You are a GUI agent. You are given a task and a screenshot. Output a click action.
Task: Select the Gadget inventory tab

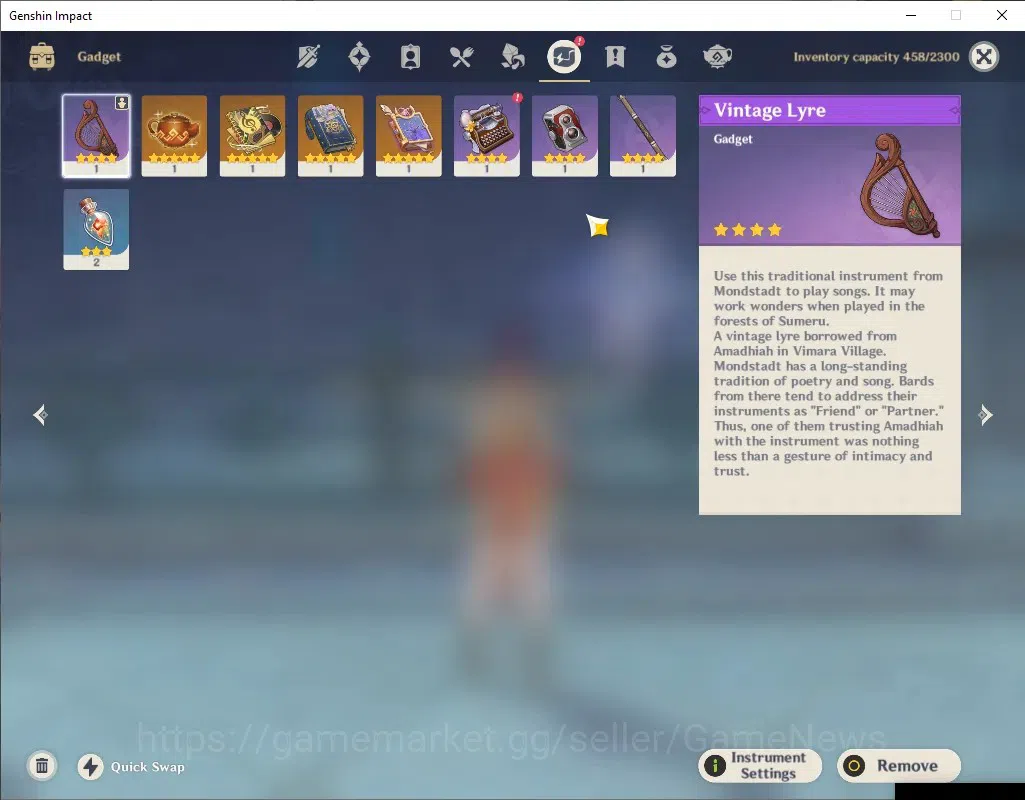click(564, 57)
